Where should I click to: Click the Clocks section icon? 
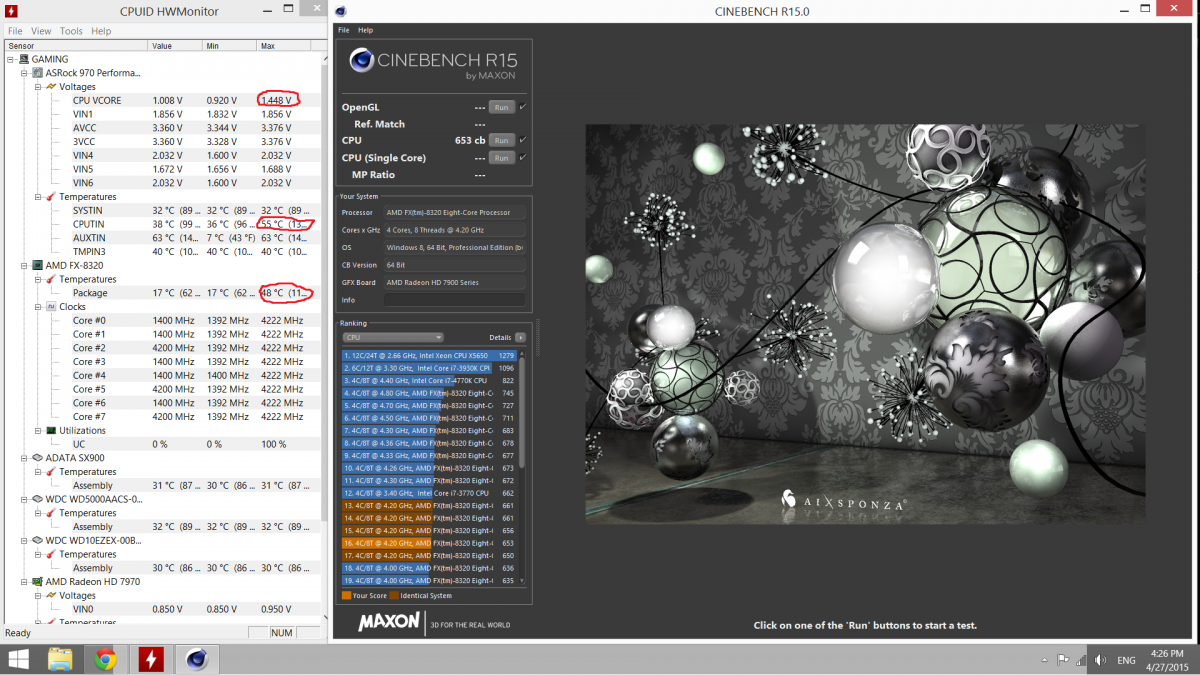pyautogui.click(x=51, y=307)
